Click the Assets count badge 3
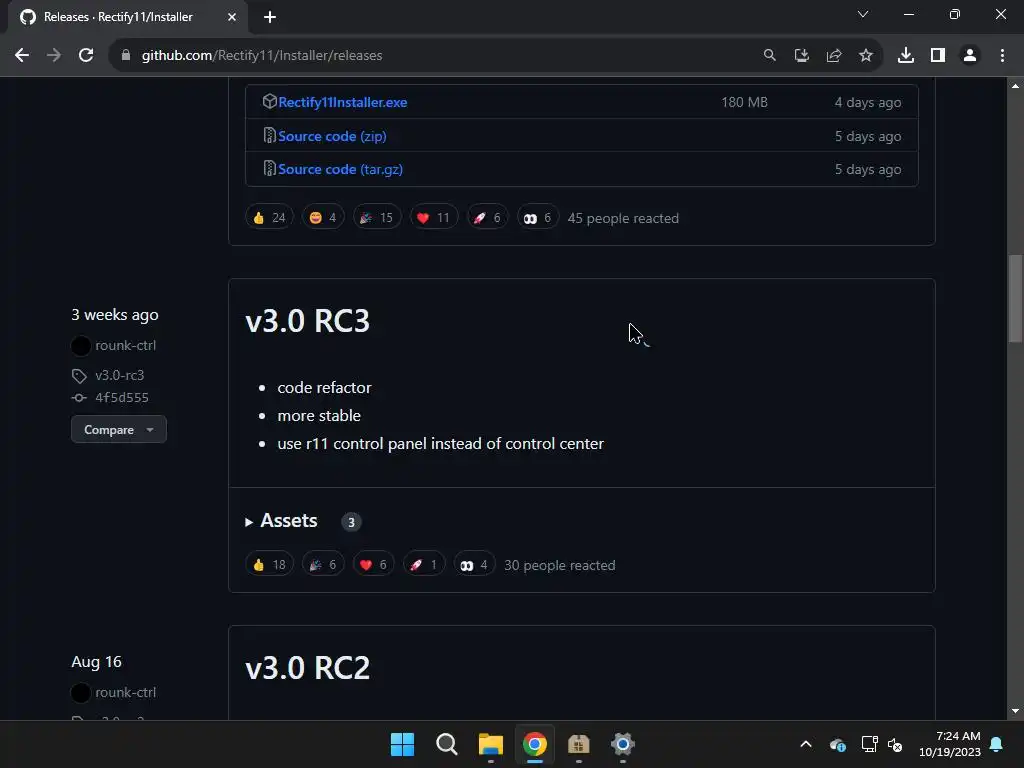 point(351,522)
